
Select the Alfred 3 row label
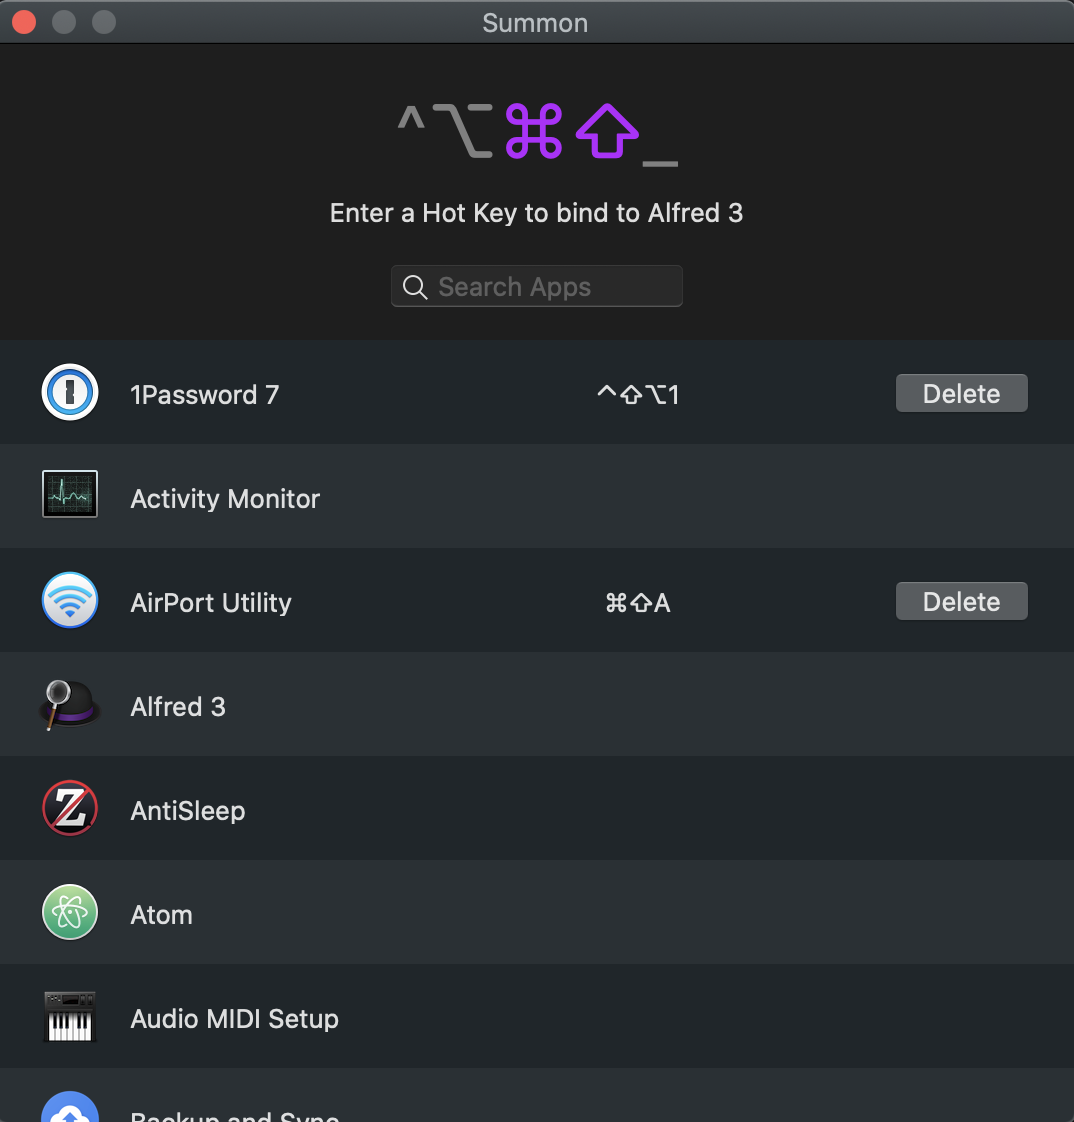tap(178, 707)
